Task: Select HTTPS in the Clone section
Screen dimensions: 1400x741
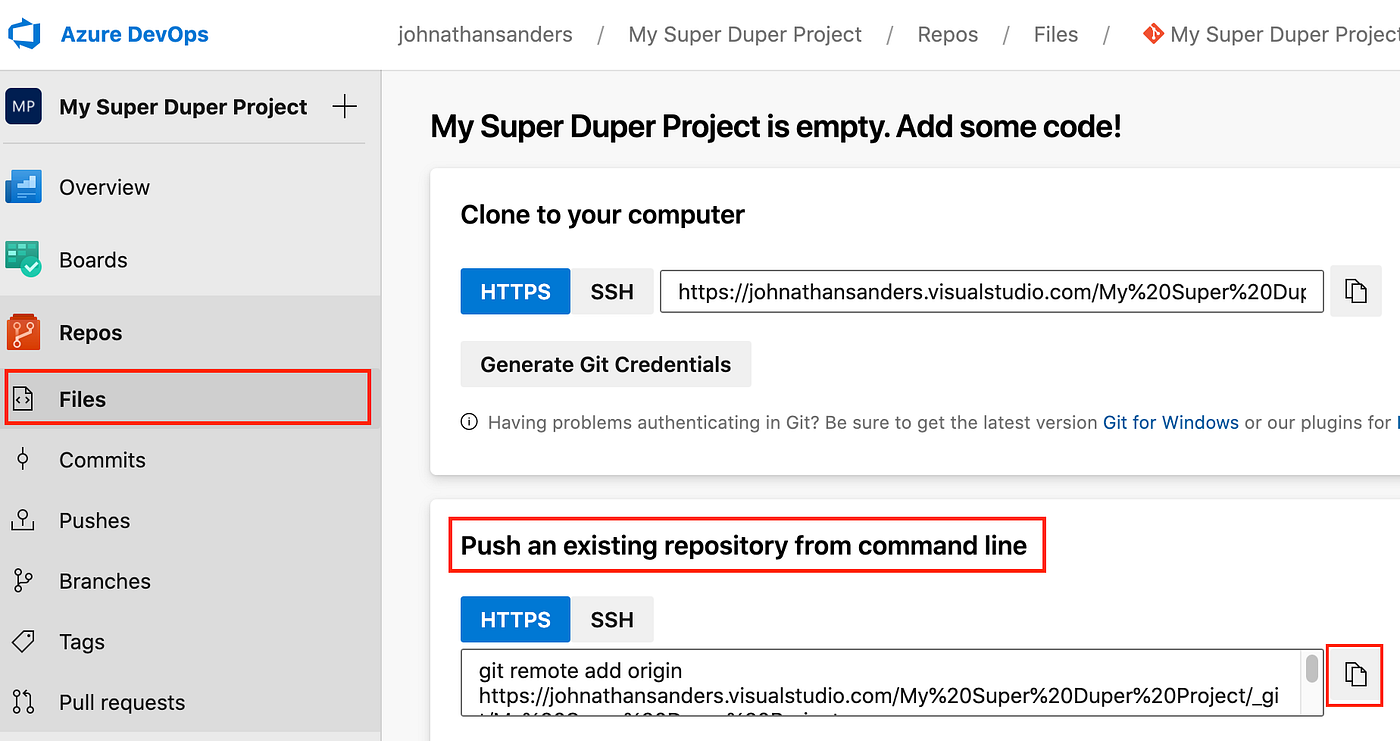Action: (515, 292)
